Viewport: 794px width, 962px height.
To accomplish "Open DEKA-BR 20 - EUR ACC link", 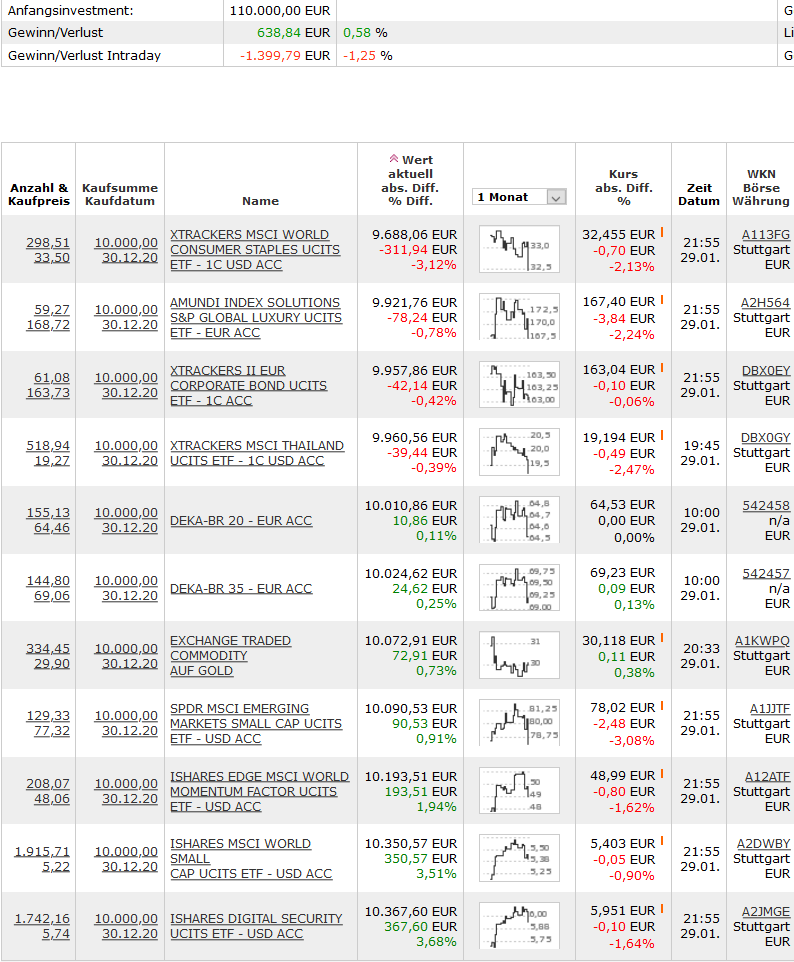I will 241,521.
